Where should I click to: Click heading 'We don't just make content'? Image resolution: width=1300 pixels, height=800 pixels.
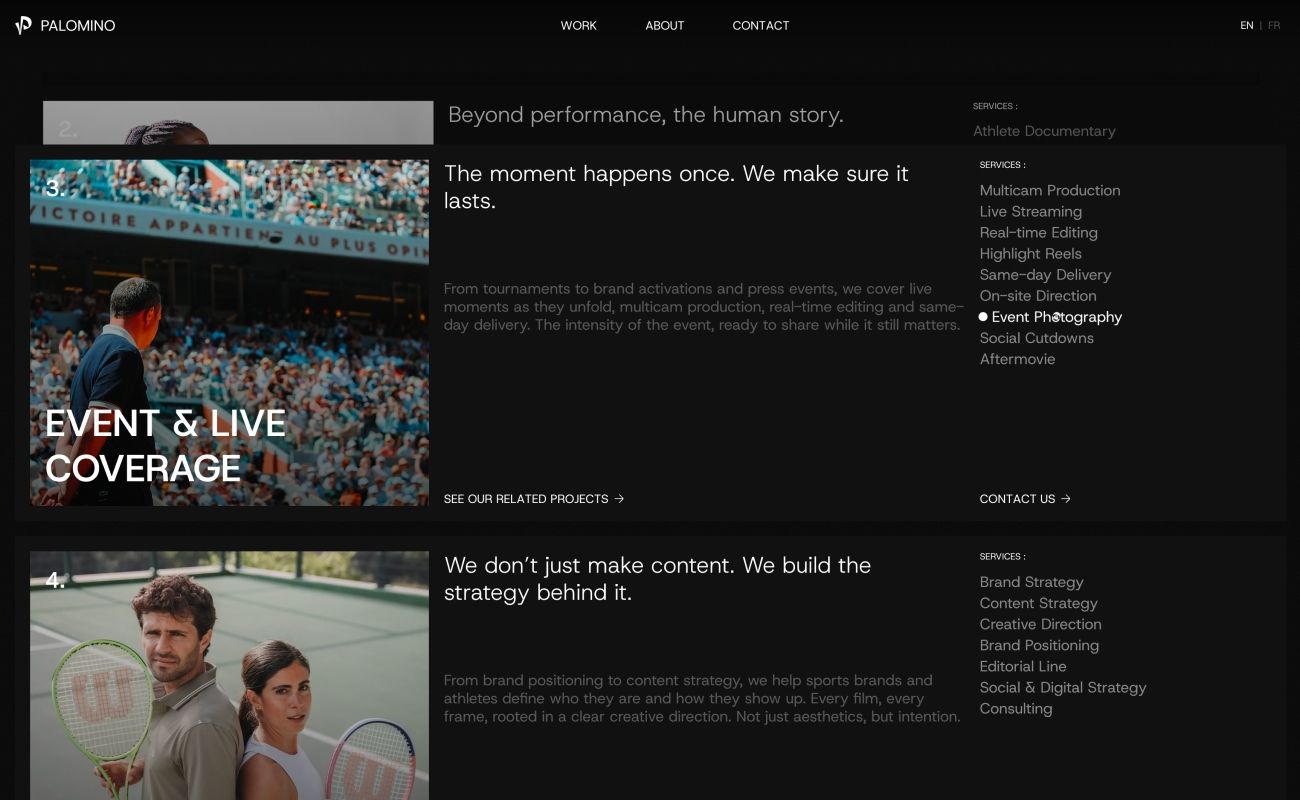point(657,579)
